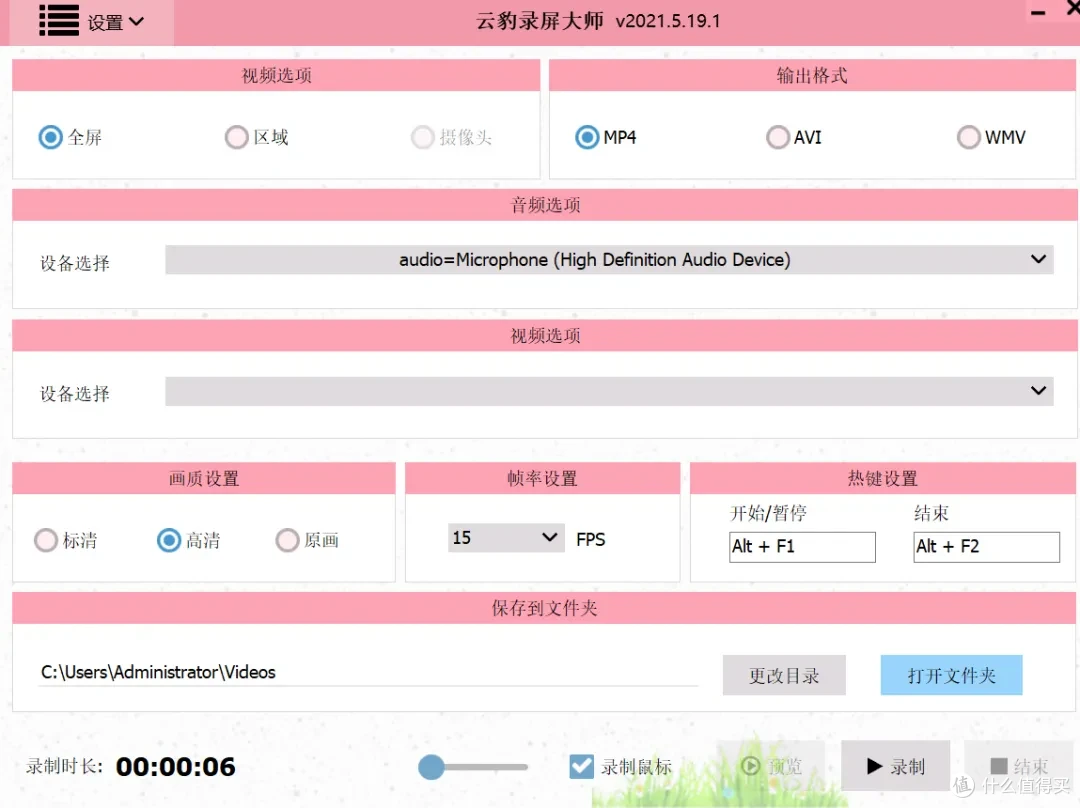This screenshot has height=808, width=1080.
Task: Click 更改目录 change directory button
Action: 784,675
